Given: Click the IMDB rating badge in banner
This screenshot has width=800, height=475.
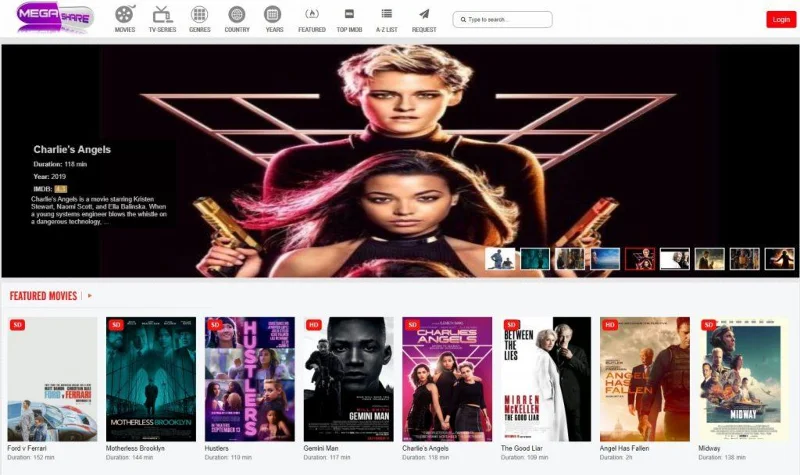Looking at the screenshot, I should (61, 189).
